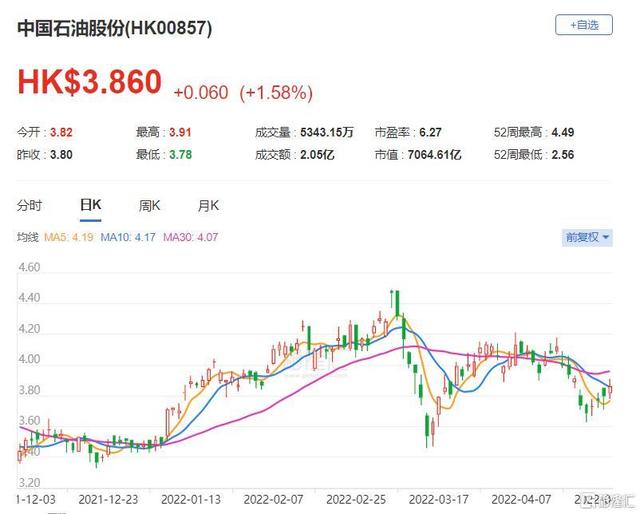Click the 成交额 value 2.05亿
Image resolution: width=640 pixels, height=514 pixels.
pos(317,155)
